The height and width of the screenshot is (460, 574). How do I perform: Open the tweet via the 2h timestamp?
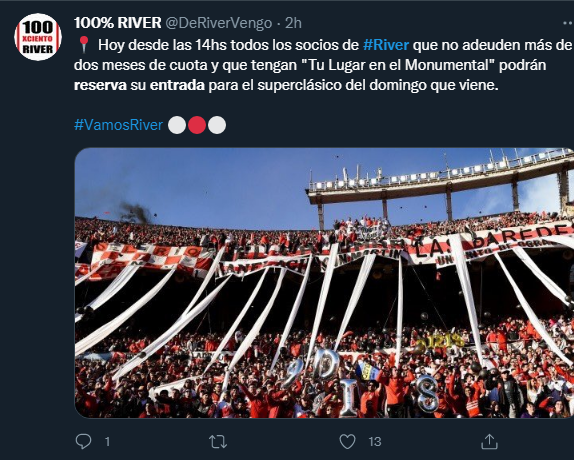pyautogui.click(x=293, y=23)
